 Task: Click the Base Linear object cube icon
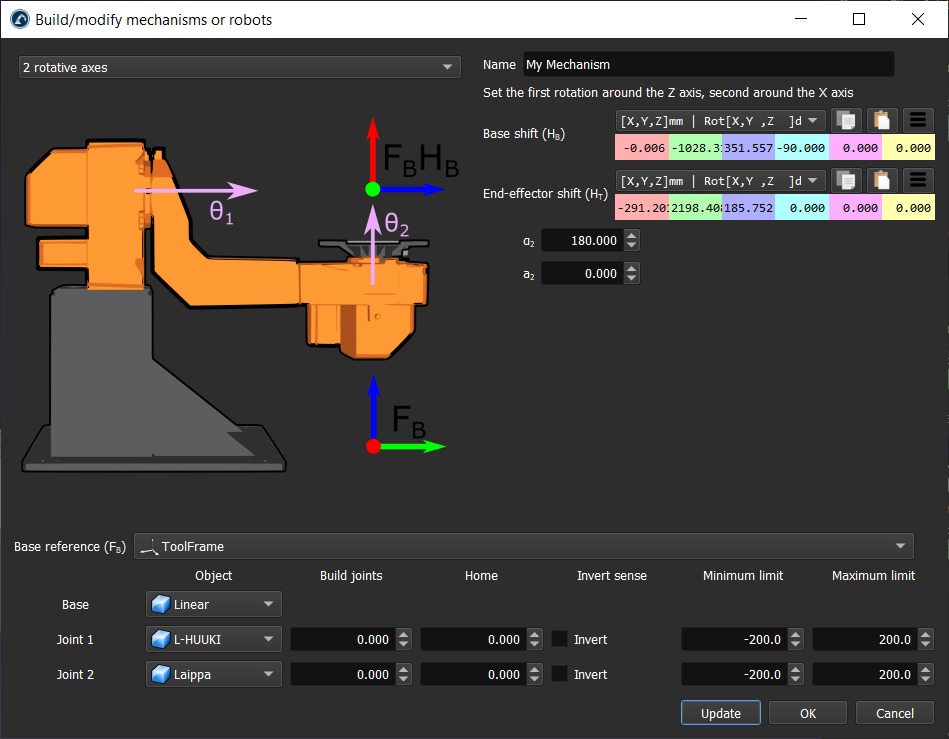[160, 605]
